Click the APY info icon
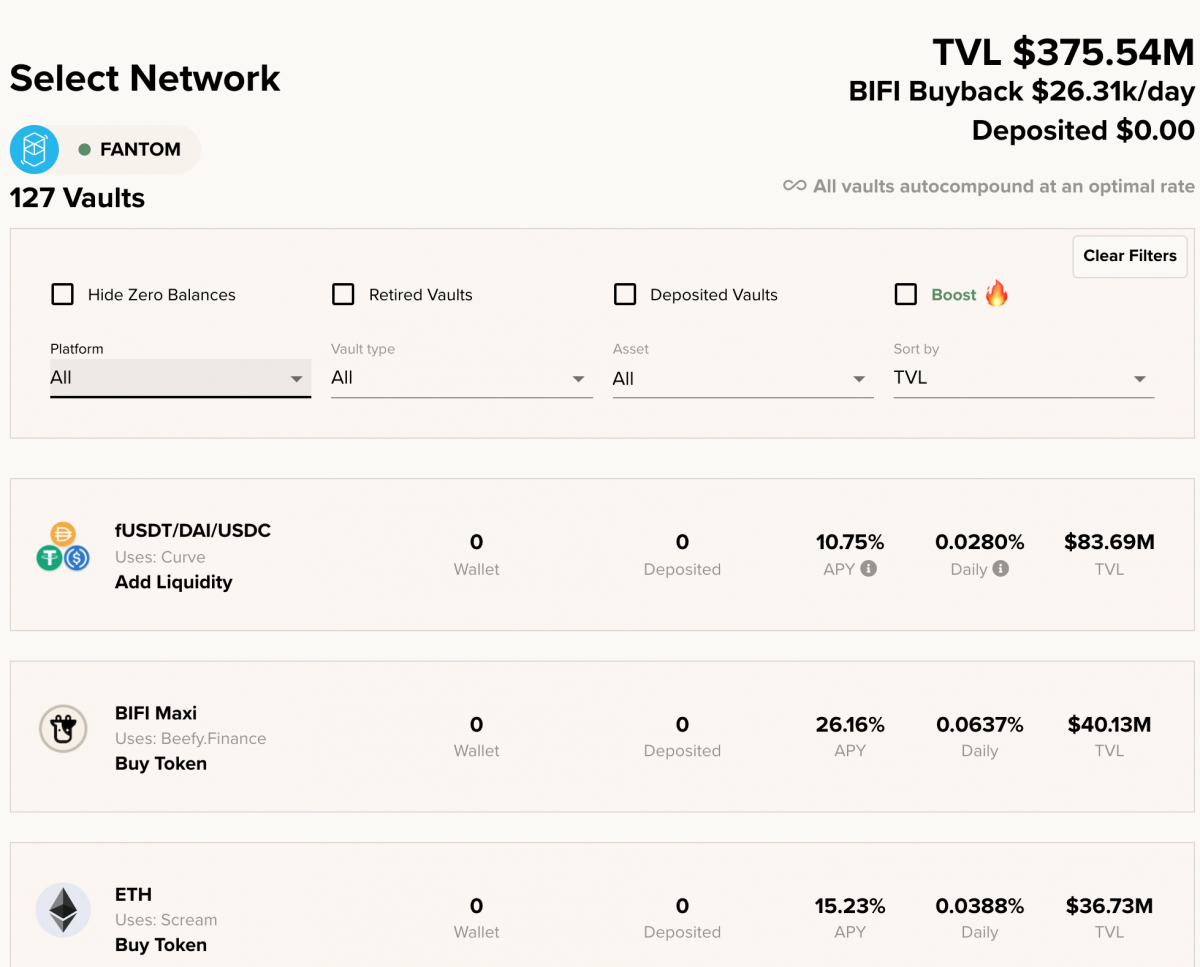 tap(869, 569)
